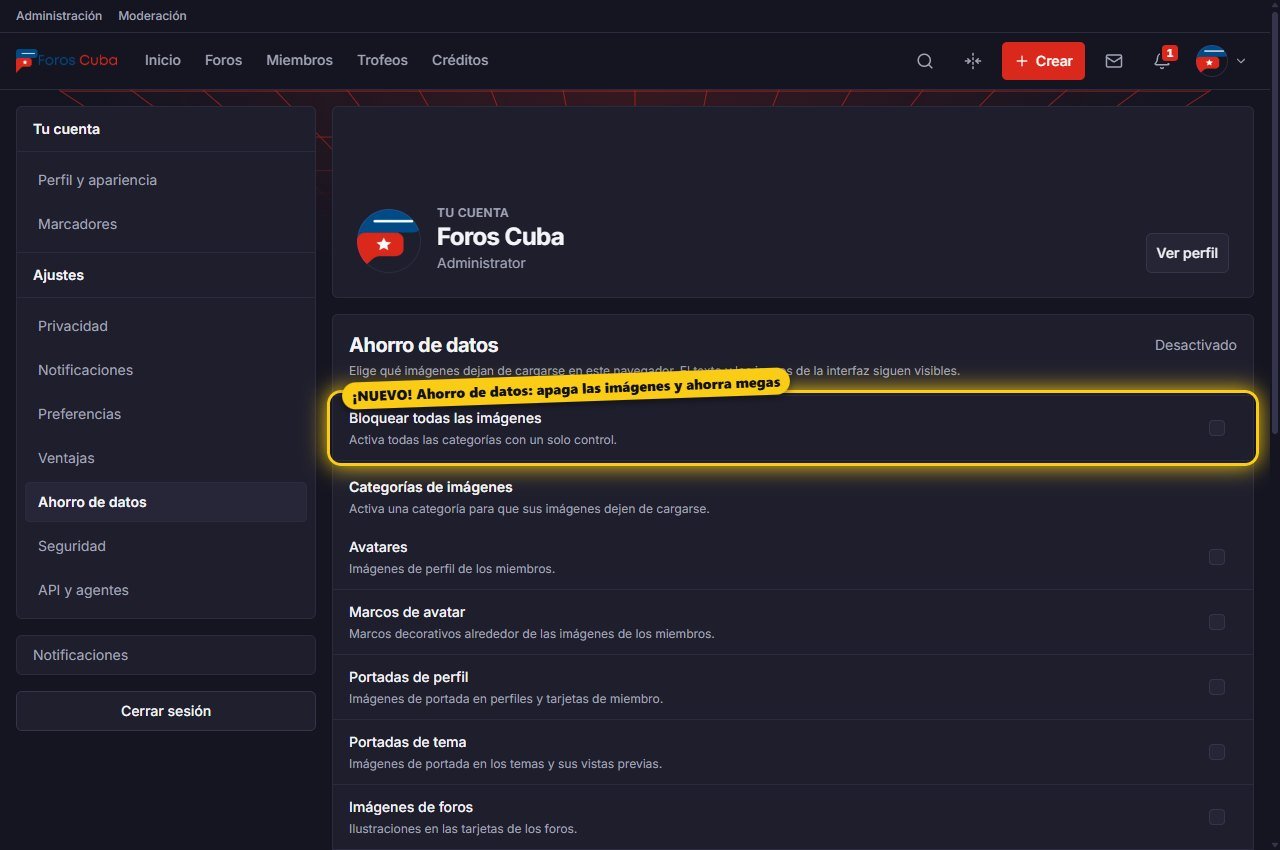Toggle the Imágenes de foros checkbox

point(1217,817)
